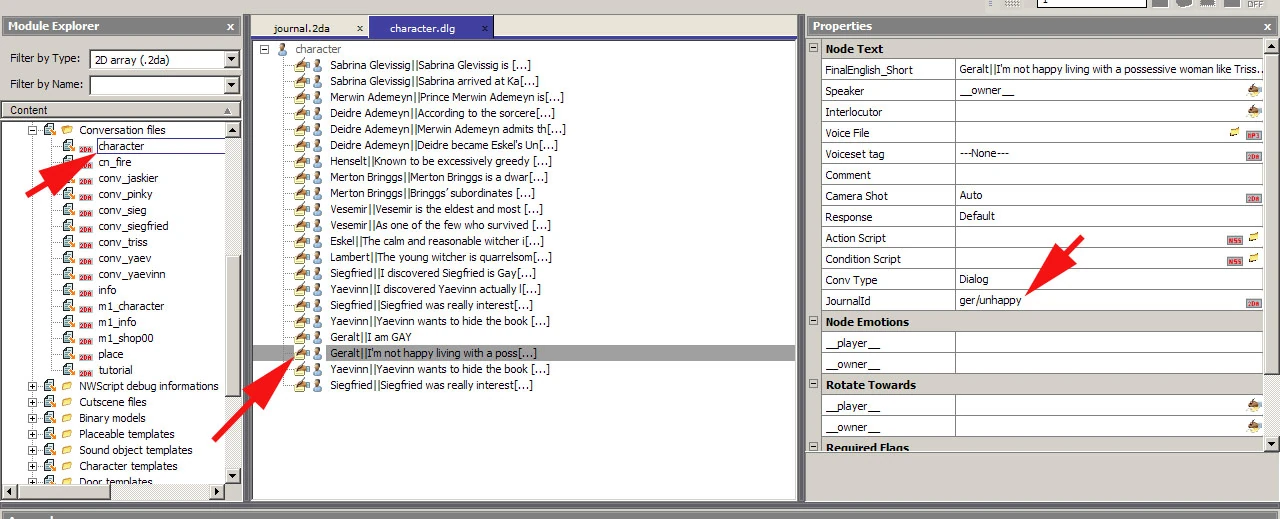This screenshot has width=1280, height=519.
Task: Open the Filter by Type dropdown
Action: point(232,59)
